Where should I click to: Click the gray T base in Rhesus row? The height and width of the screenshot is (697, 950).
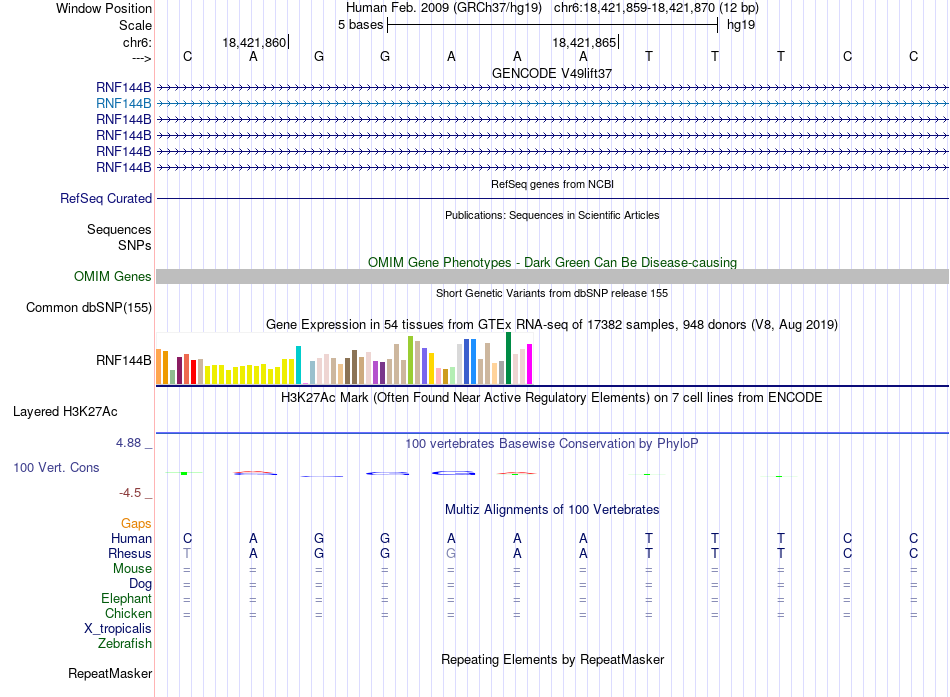(x=187, y=554)
